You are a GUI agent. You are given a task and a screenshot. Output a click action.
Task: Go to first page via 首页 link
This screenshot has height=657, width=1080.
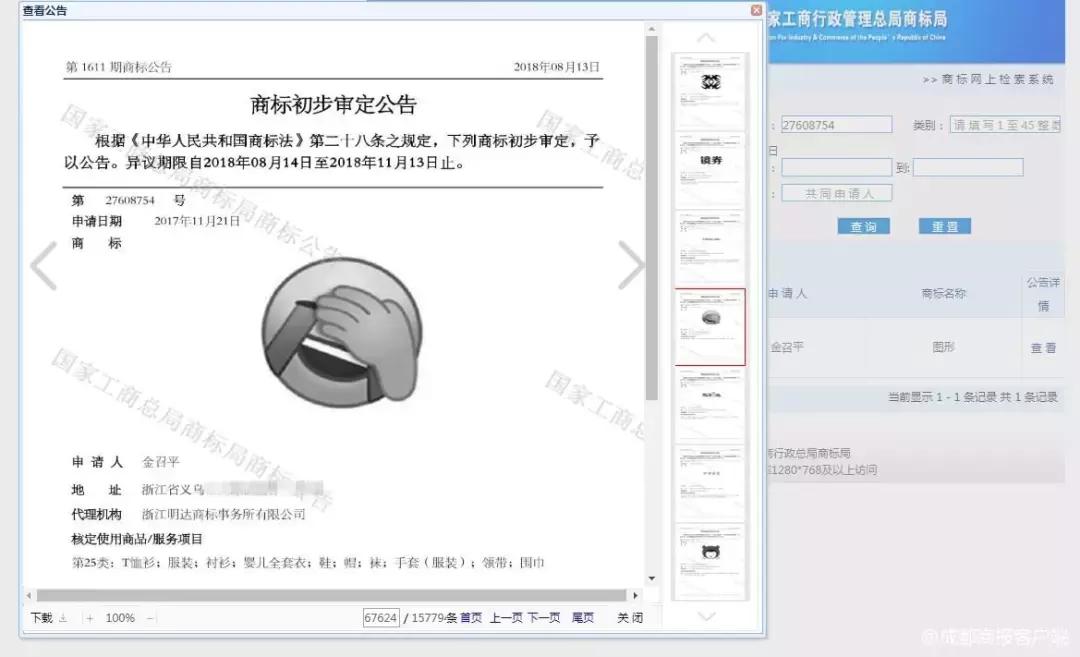coord(470,618)
